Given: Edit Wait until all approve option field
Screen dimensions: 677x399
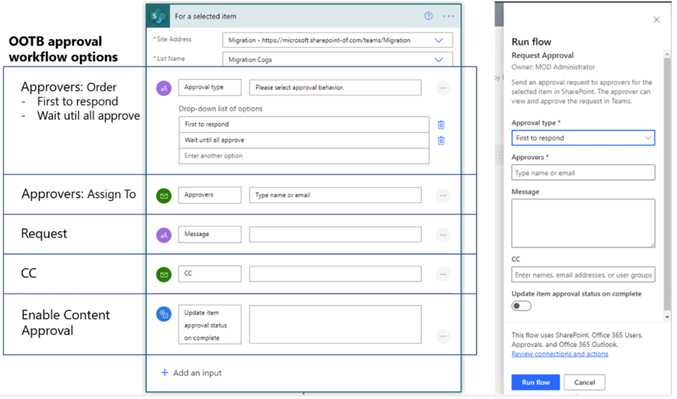Looking at the screenshot, I should (x=304, y=140).
